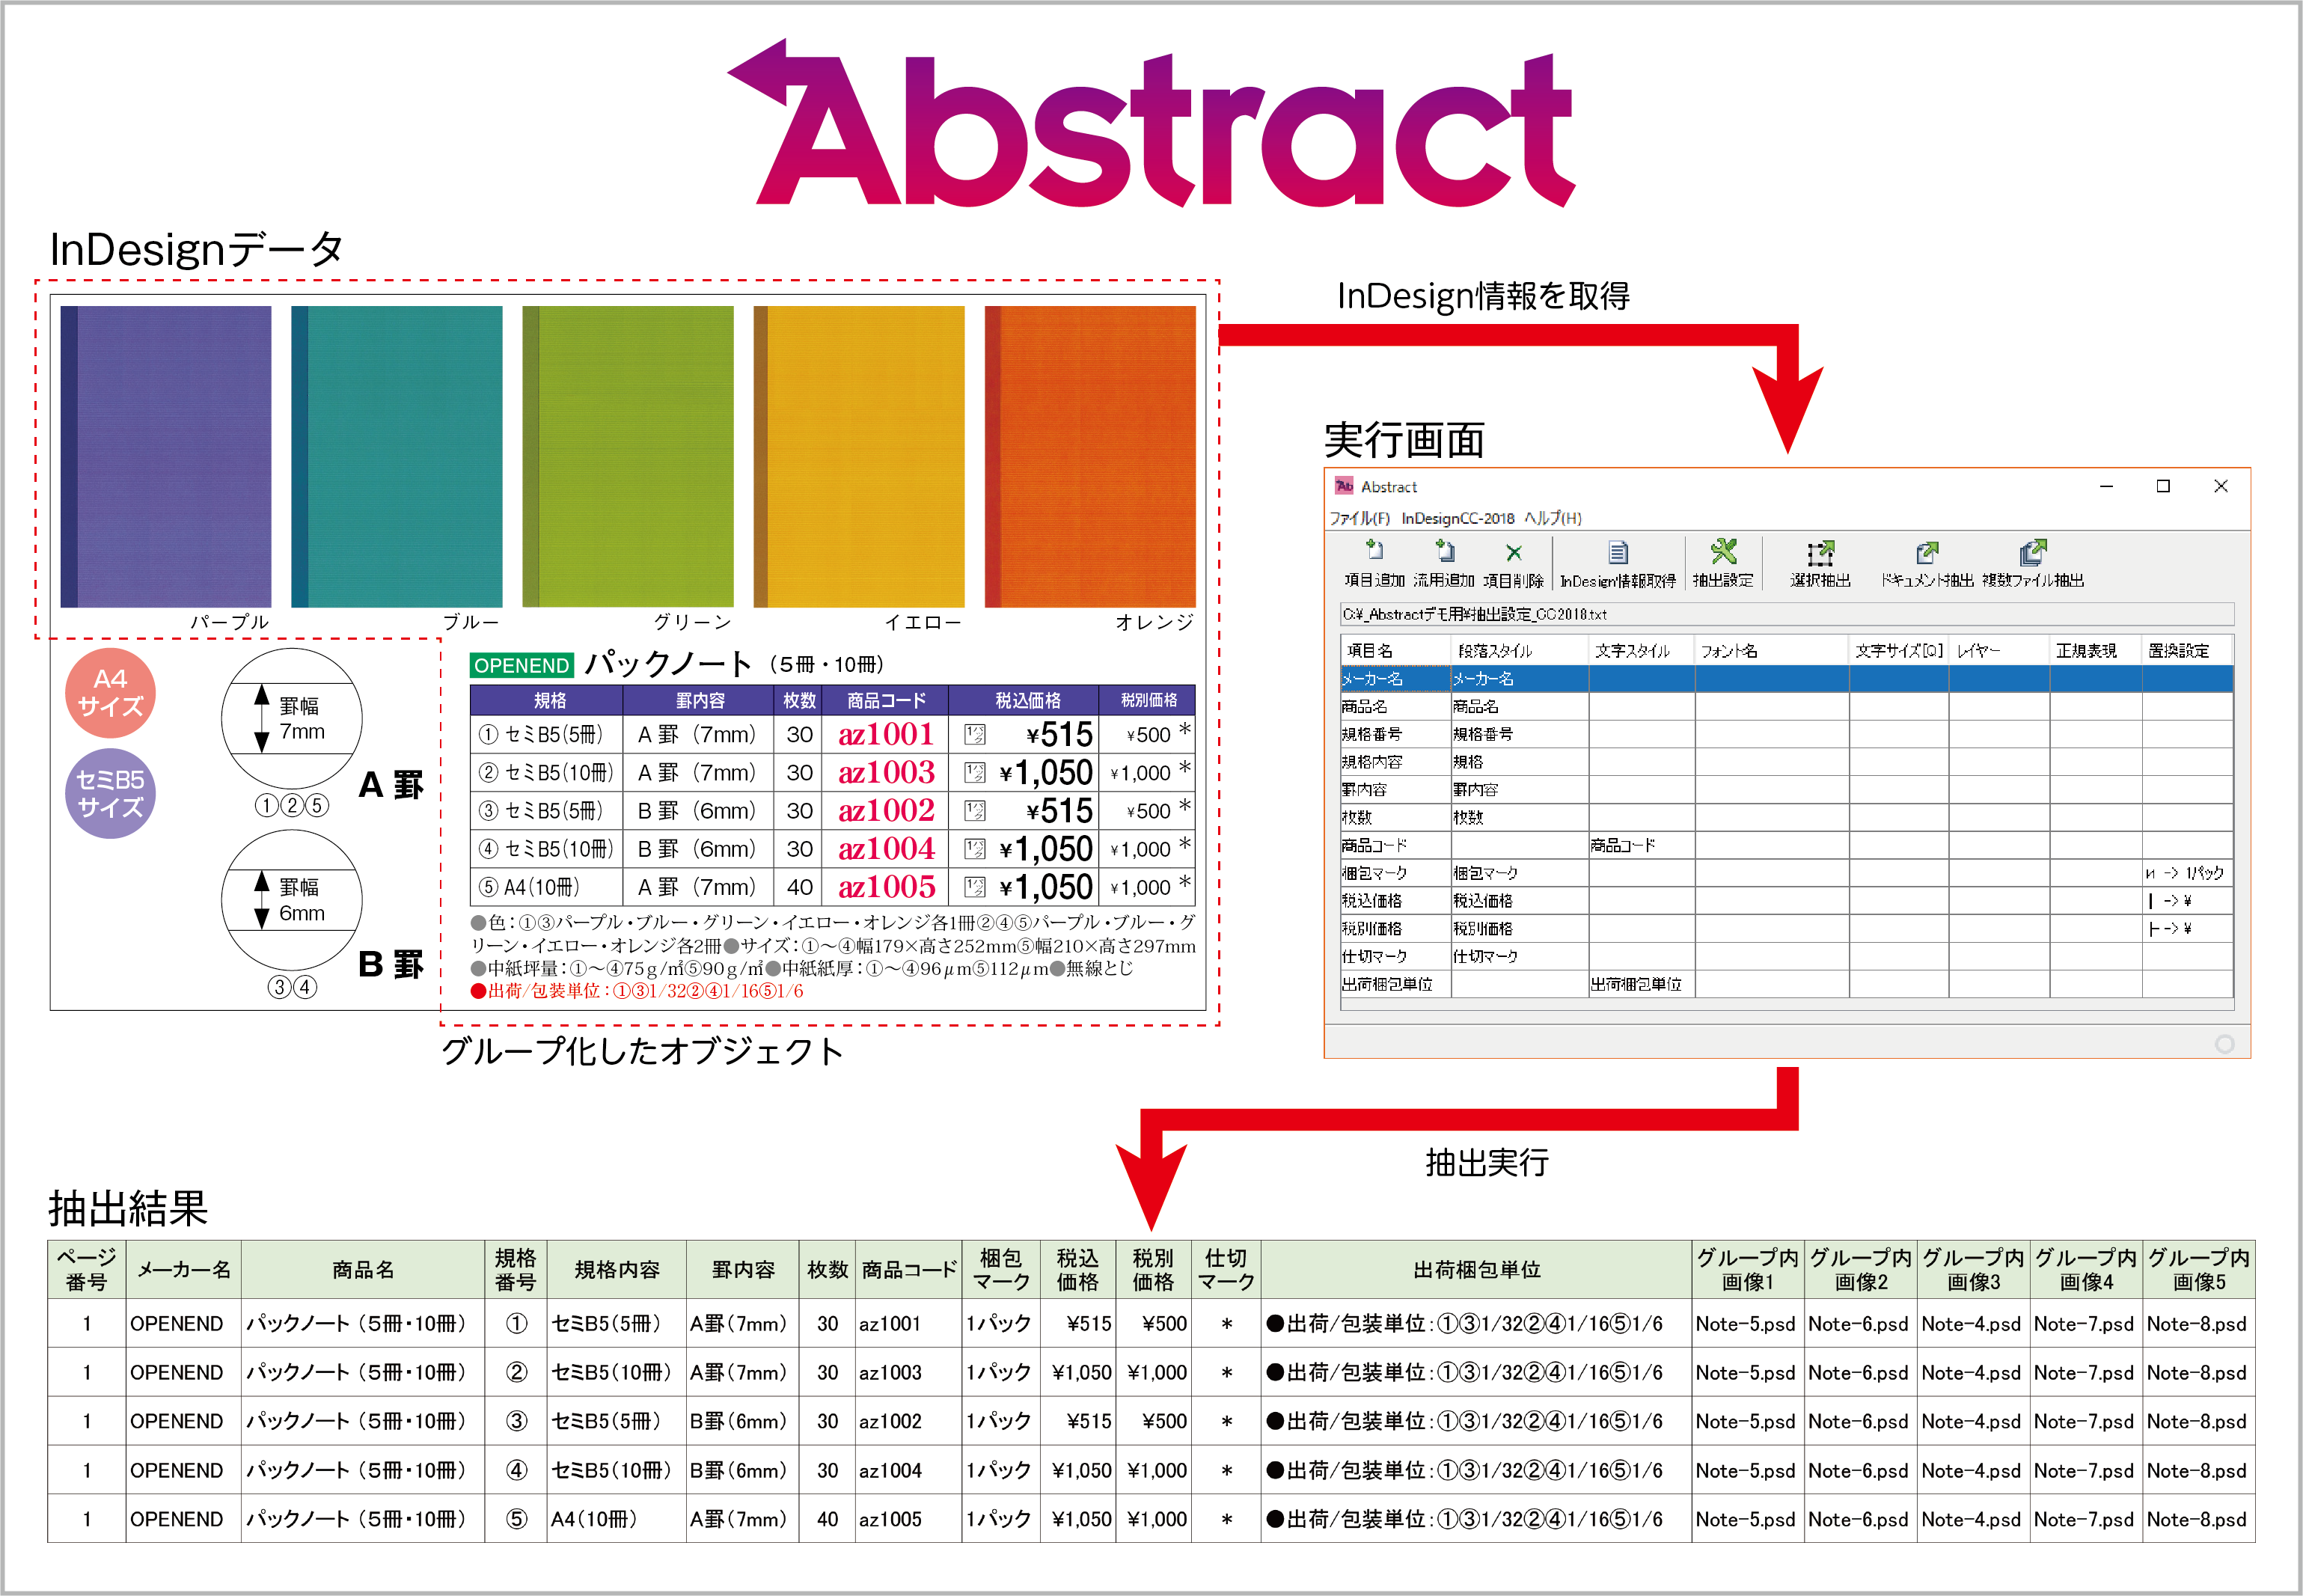Click 'az1005' cell in results table

(x=909, y=1518)
